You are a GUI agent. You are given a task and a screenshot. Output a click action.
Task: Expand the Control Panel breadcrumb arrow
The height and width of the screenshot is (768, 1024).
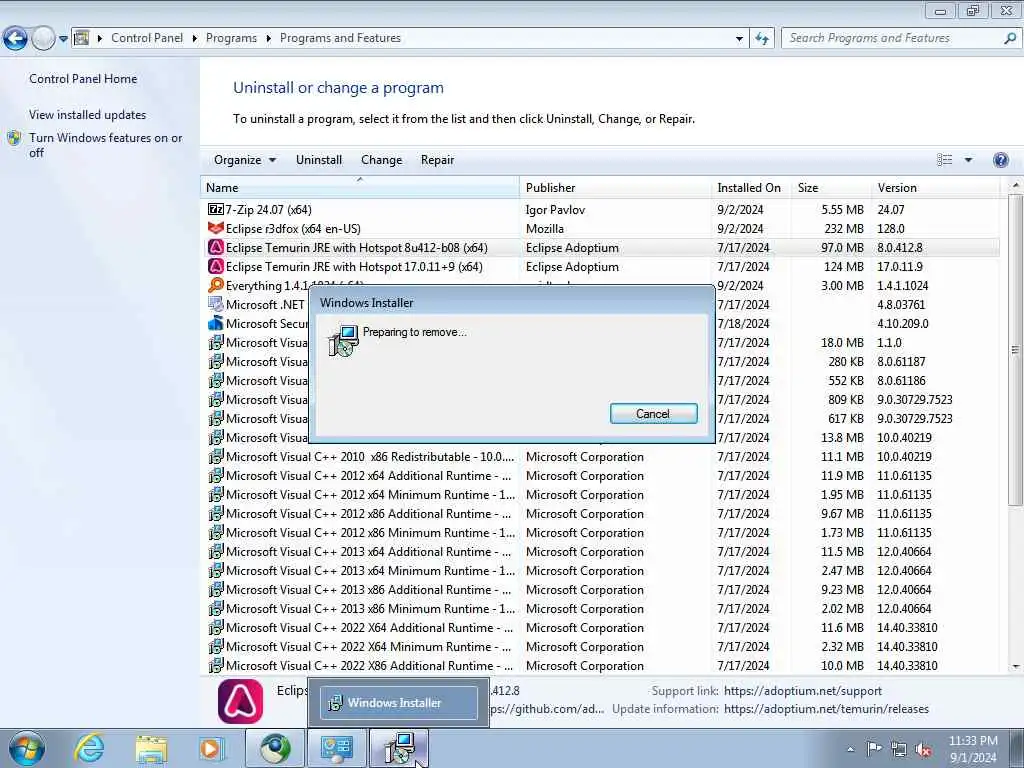point(195,39)
